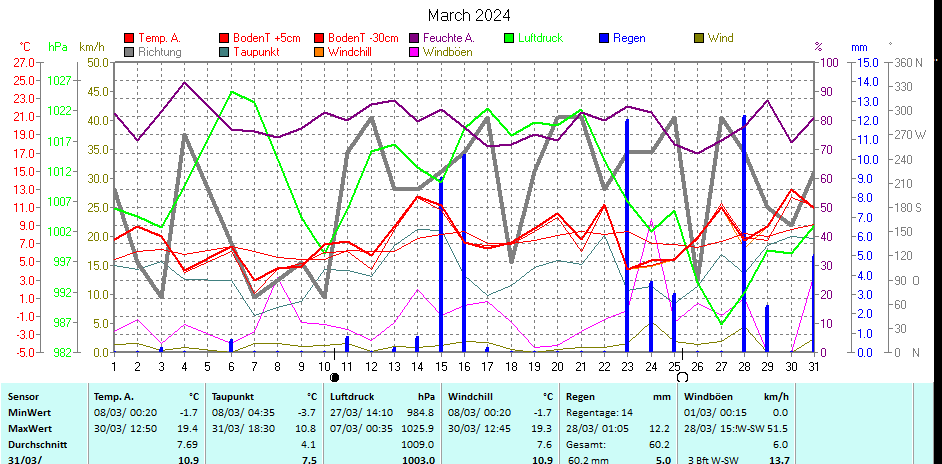Click the Luftdruck legend label

[541, 38]
